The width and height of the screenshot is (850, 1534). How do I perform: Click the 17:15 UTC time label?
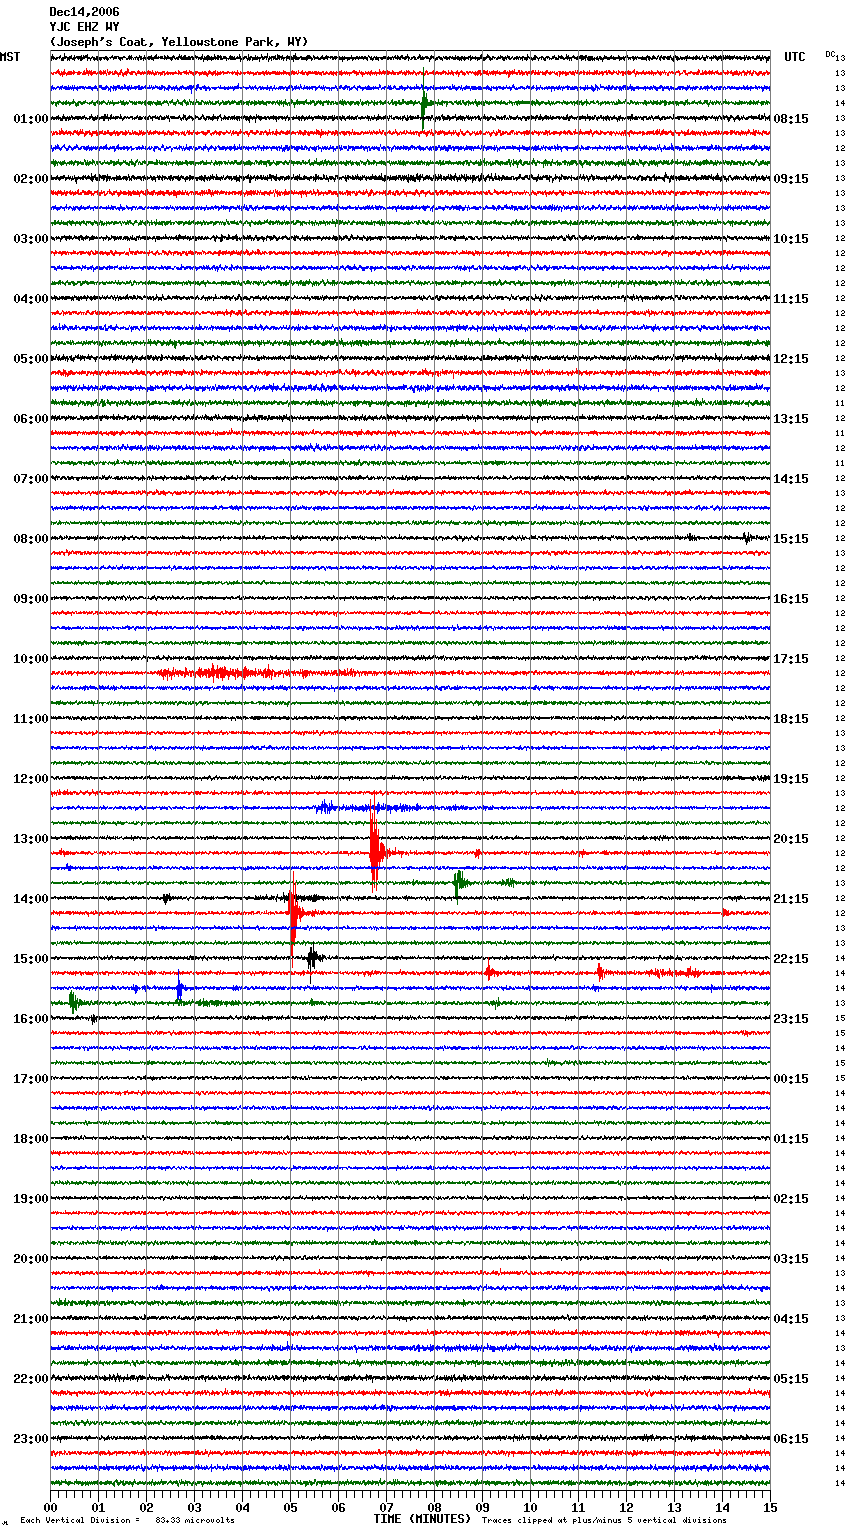(791, 659)
